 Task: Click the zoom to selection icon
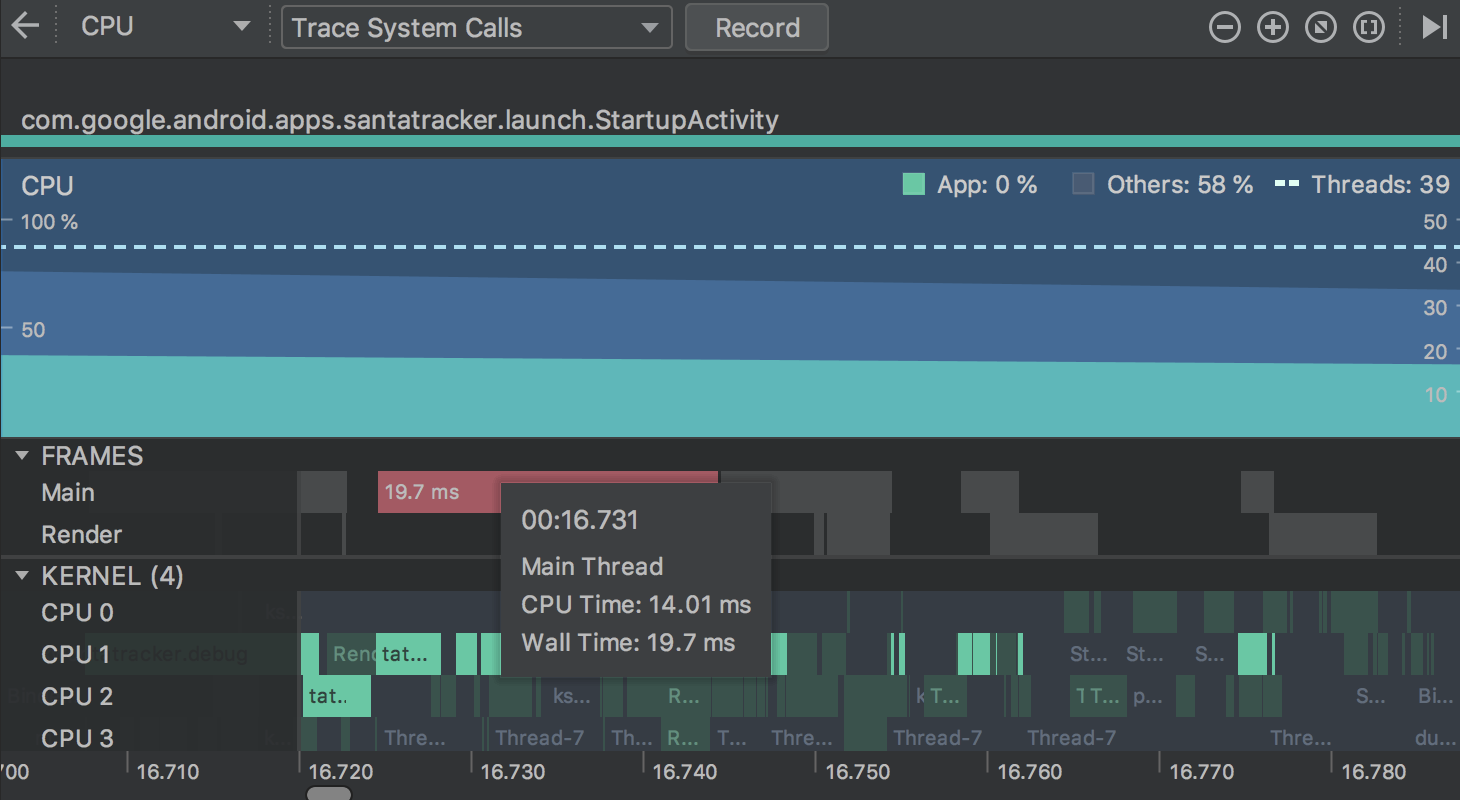[x=1368, y=28]
